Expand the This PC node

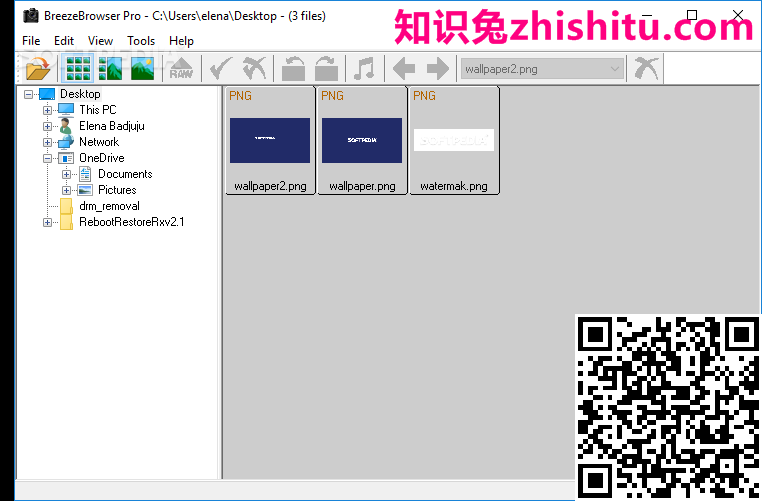pyautogui.click(x=47, y=110)
